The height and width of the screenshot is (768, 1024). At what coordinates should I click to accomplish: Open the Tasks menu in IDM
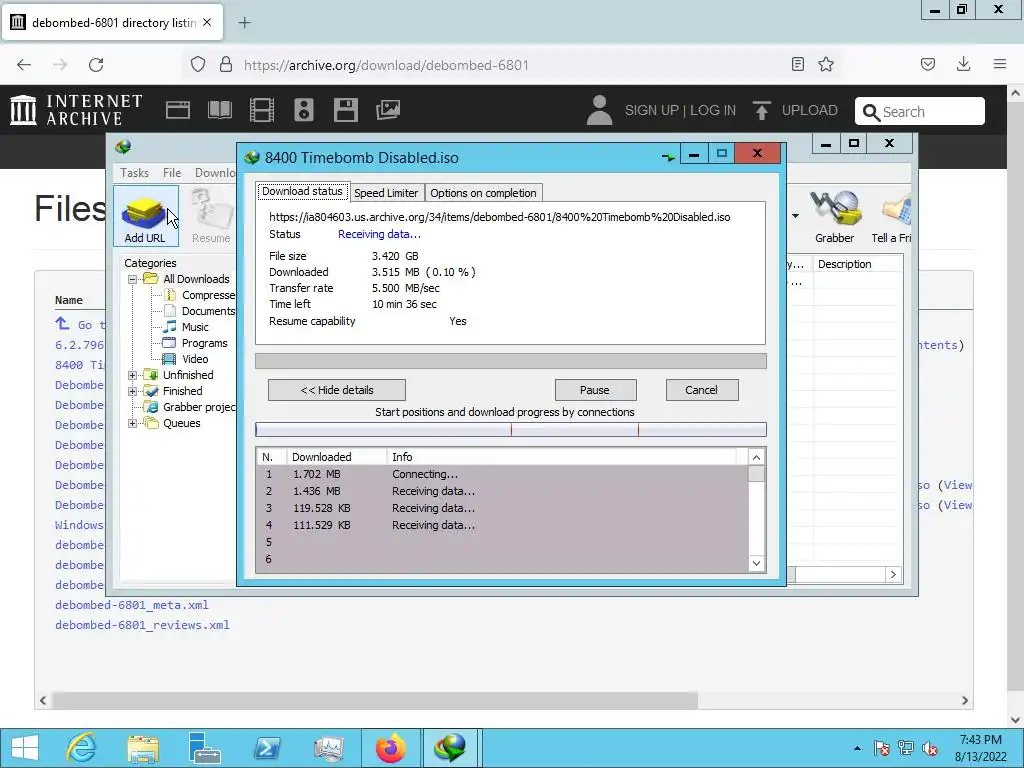click(x=135, y=172)
